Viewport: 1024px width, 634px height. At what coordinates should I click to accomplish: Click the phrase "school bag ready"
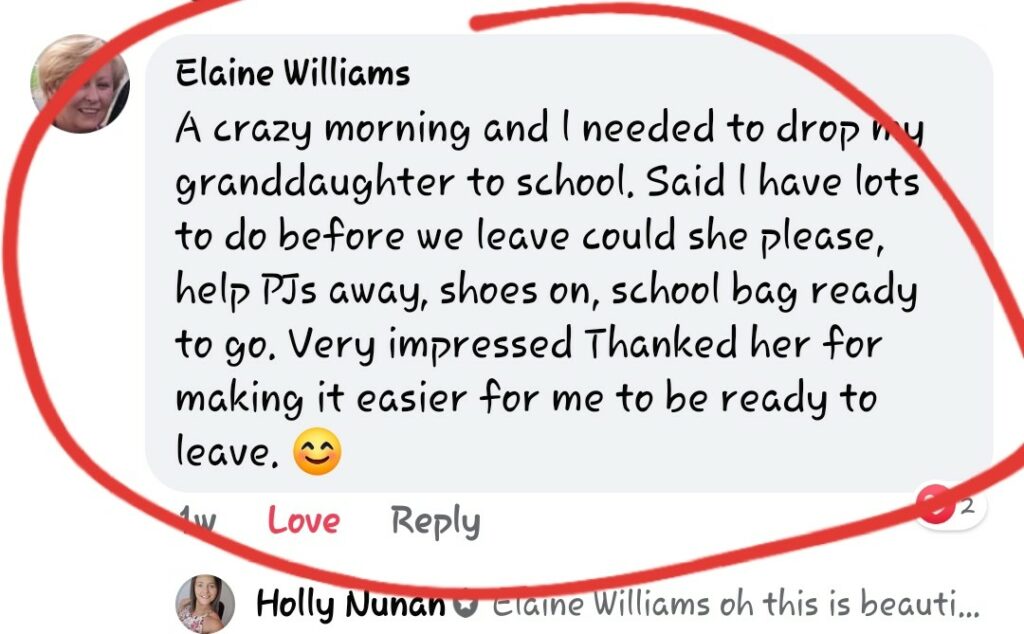tap(764, 292)
